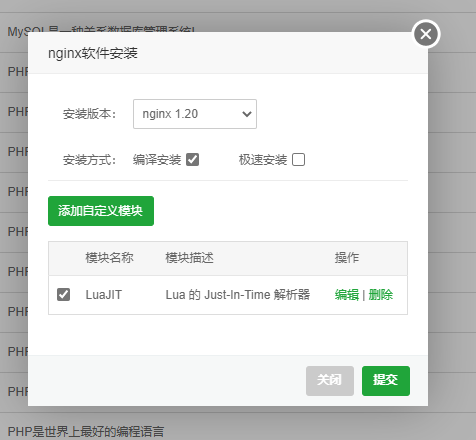Click the 模块名称 column header
The image size is (476, 440).
[109, 258]
